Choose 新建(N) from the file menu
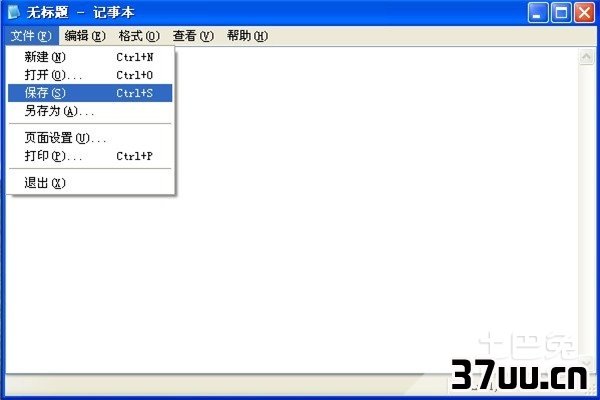The height and width of the screenshot is (400, 600). (x=90, y=57)
